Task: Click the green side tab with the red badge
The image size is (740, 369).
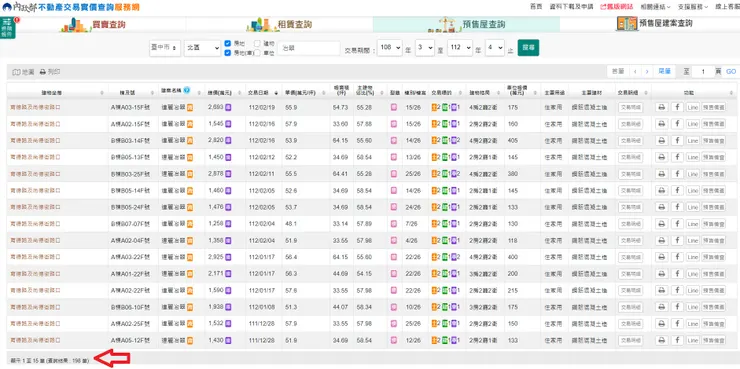Action: click(8, 28)
